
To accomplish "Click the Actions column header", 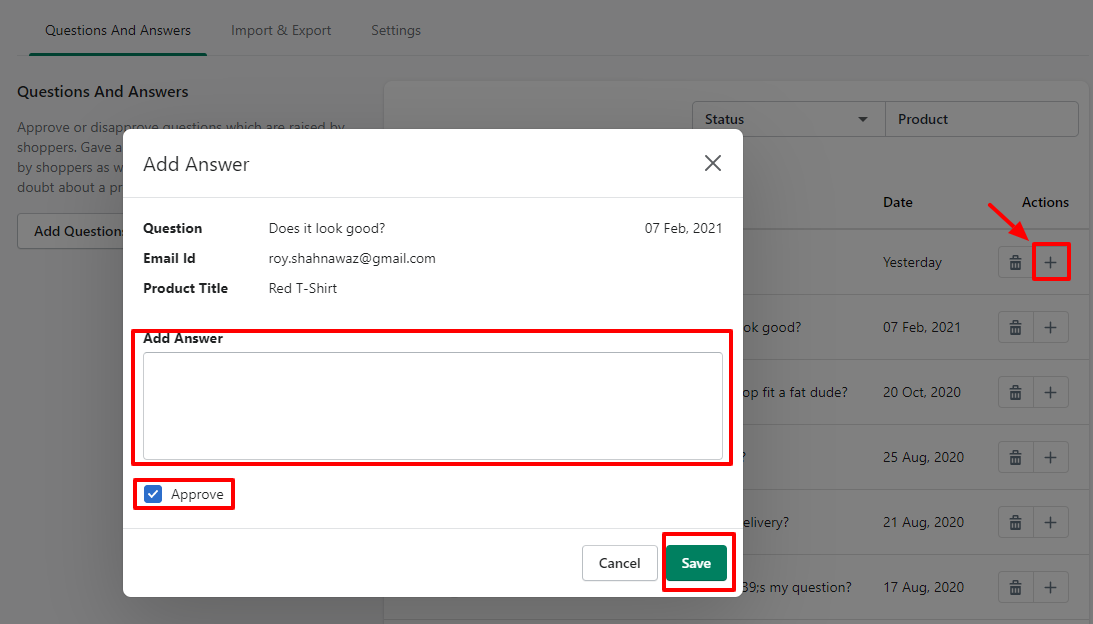I will click(1045, 202).
